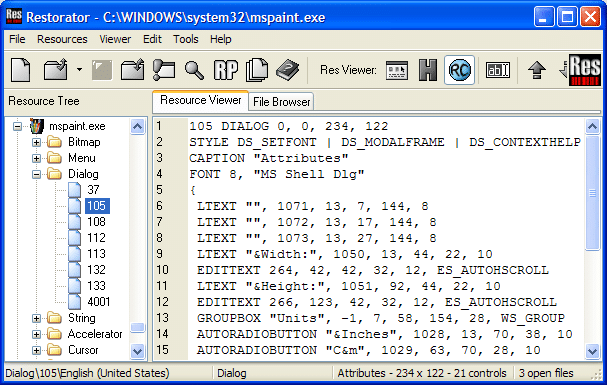
Task: Select the Cursor folder in tree
Action: [83, 350]
